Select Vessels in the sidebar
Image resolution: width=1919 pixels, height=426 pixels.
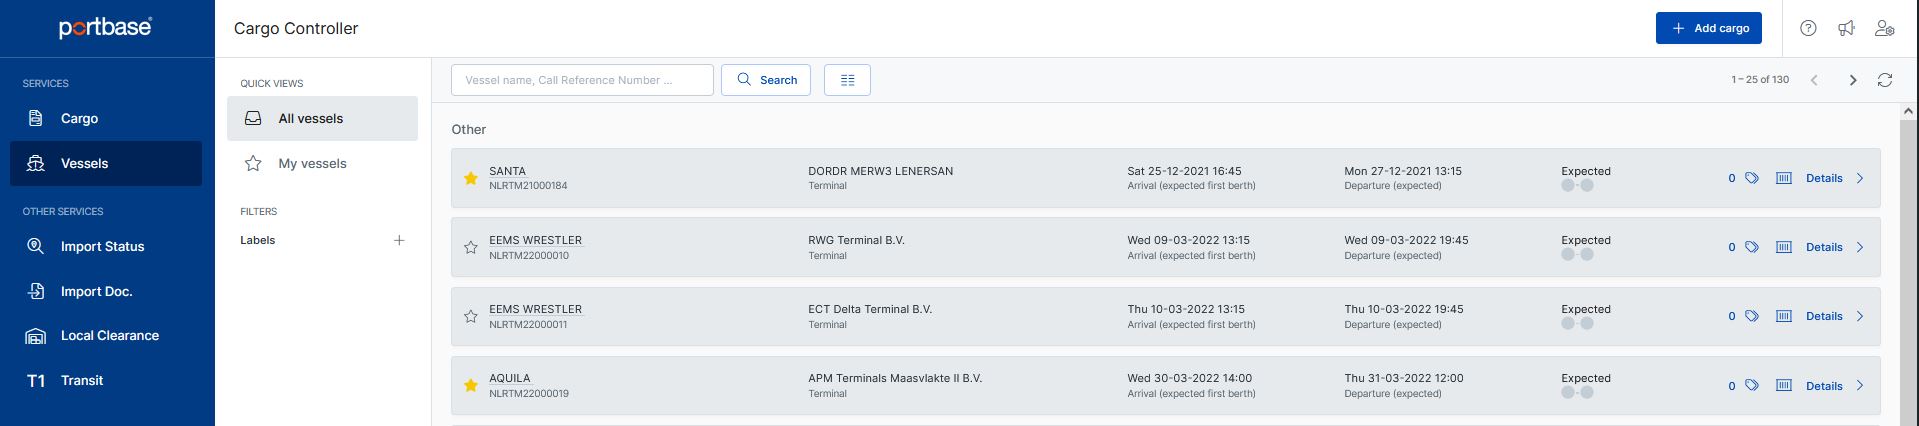[106, 163]
